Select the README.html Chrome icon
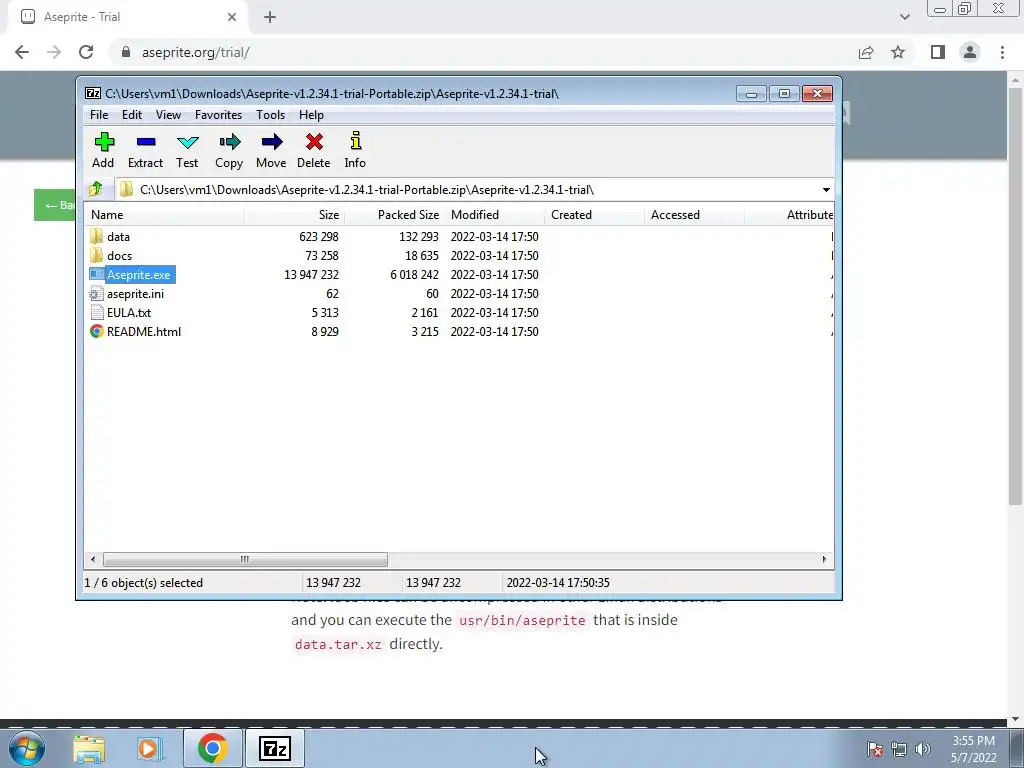This screenshot has width=1024, height=768. point(97,331)
